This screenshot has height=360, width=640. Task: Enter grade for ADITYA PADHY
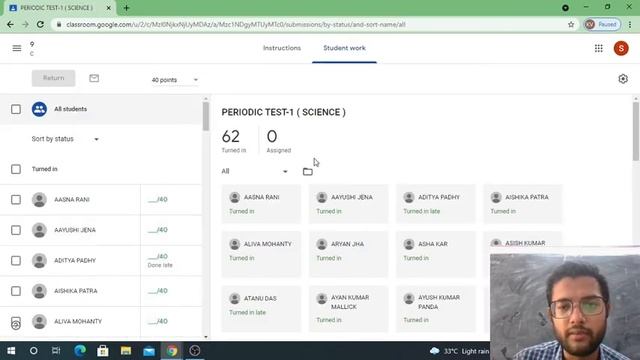pos(158,256)
